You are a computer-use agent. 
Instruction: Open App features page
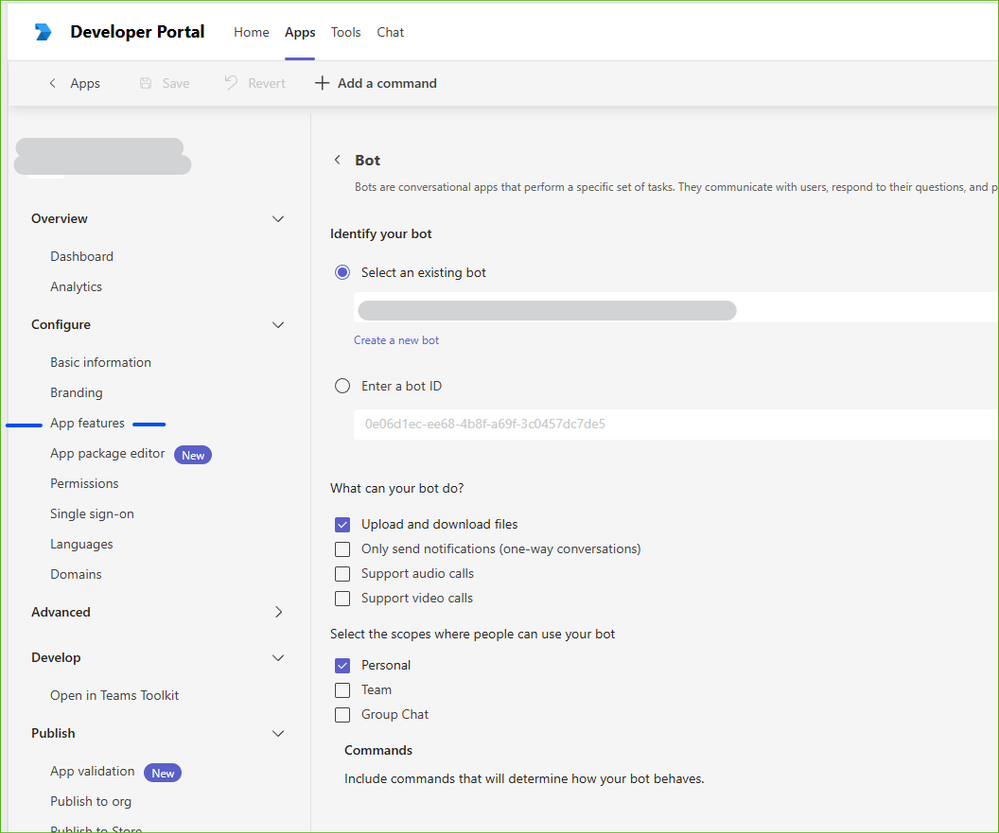pyautogui.click(x=87, y=423)
